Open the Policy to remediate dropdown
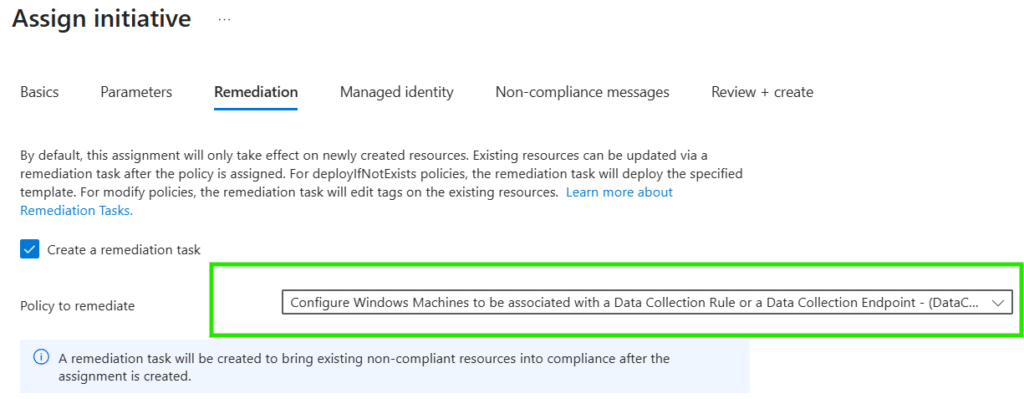The image size is (1024, 399). tap(647, 303)
